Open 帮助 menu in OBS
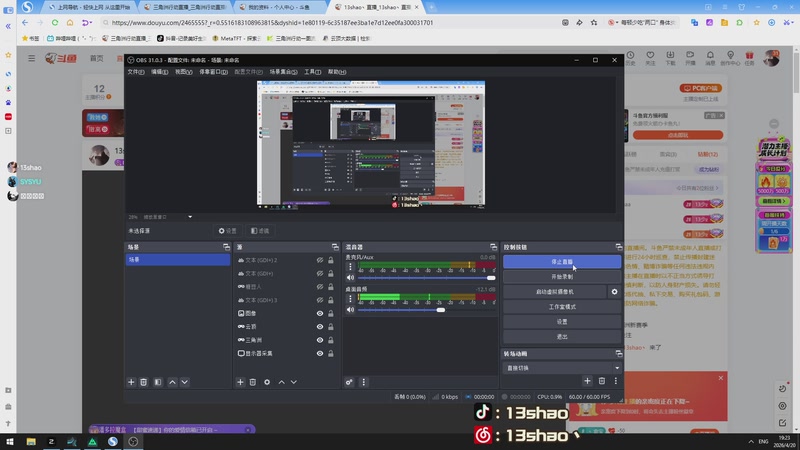This screenshot has width=800, height=450. [x=337, y=72]
